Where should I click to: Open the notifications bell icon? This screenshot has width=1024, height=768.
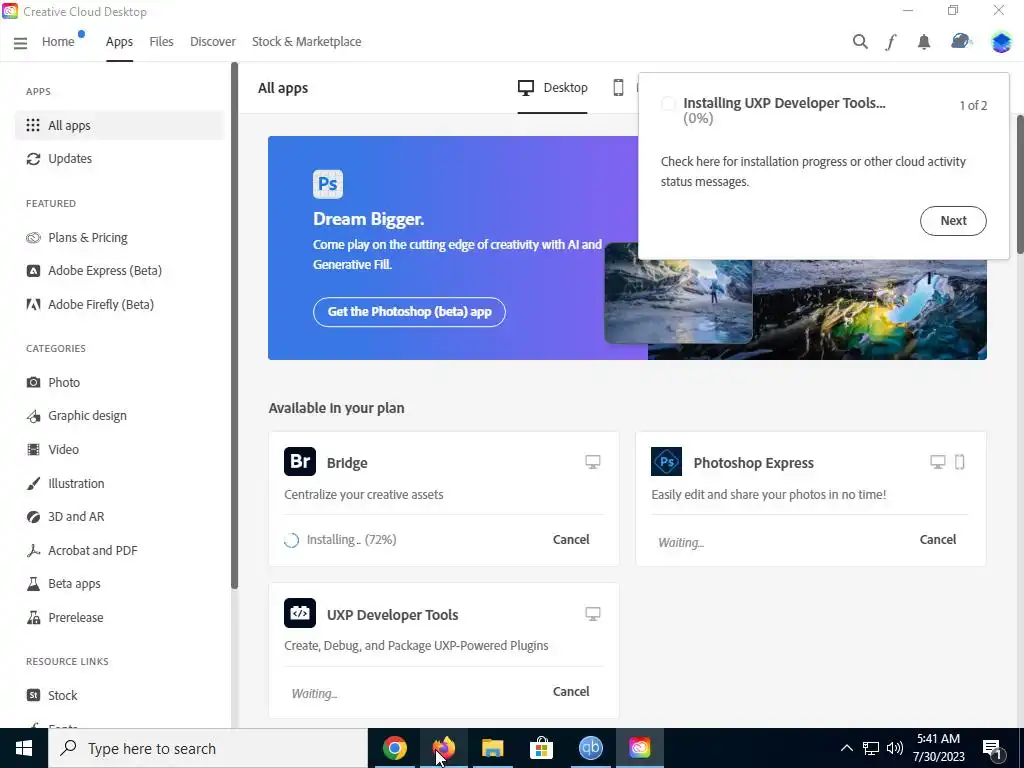click(923, 42)
